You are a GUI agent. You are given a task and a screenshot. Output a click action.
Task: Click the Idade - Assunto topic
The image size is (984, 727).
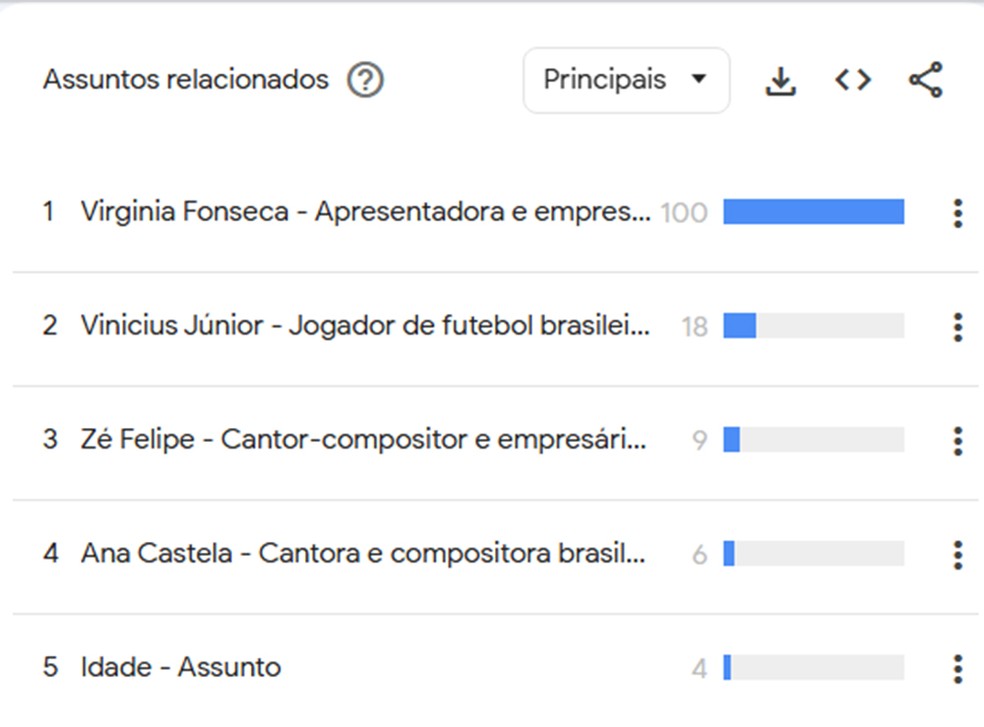point(182,667)
